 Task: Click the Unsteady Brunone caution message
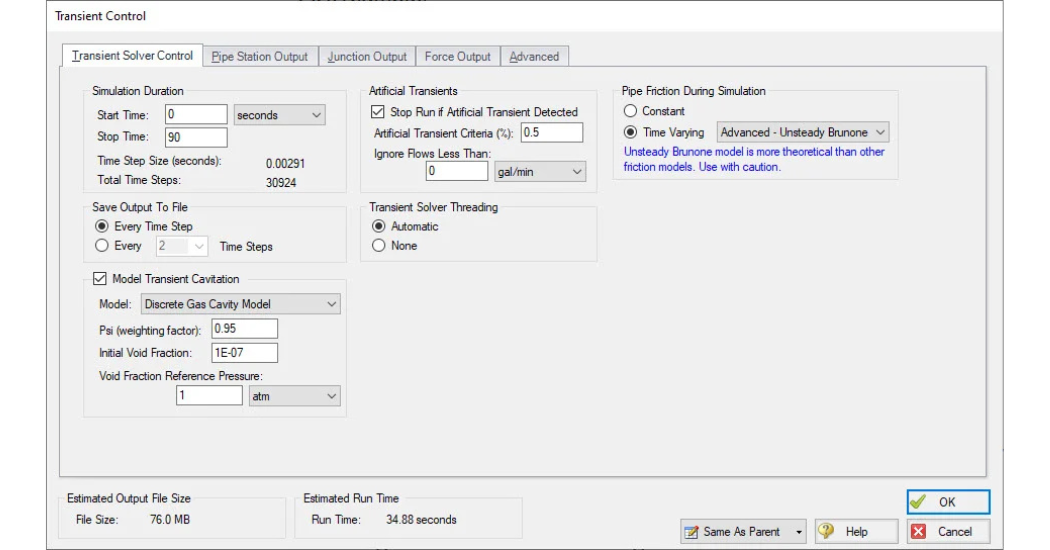click(754, 159)
